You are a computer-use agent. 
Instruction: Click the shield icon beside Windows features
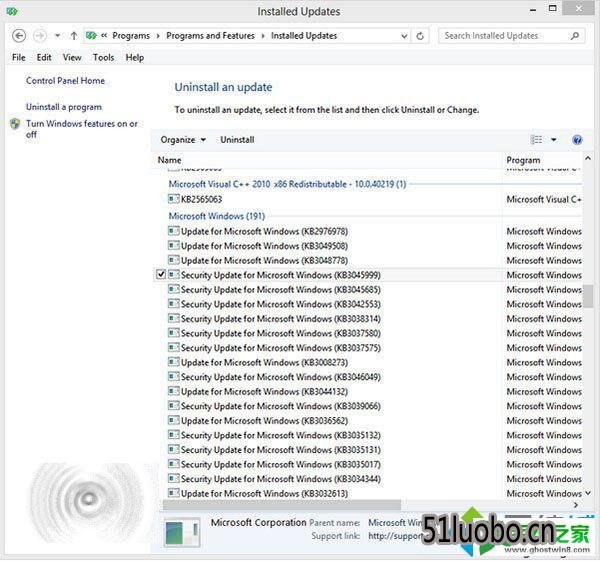point(15,124)
